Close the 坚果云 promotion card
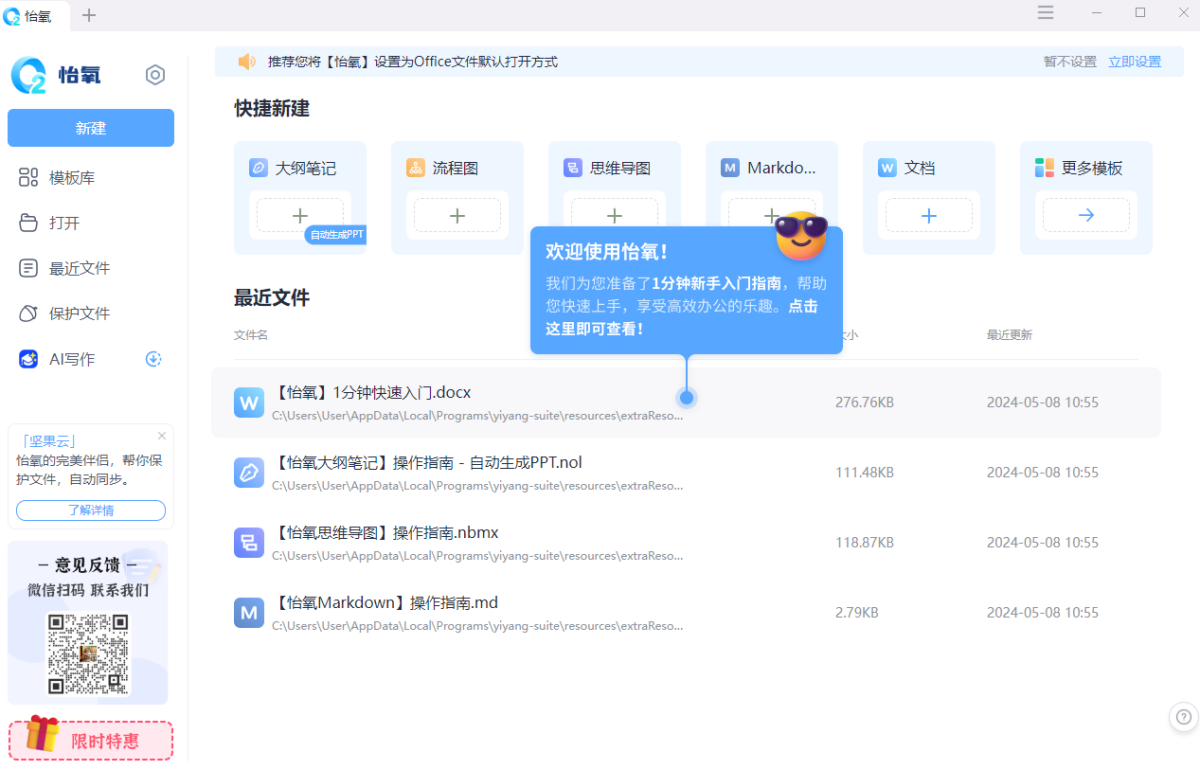The image size is (1200, 770). tap(162, 436)
